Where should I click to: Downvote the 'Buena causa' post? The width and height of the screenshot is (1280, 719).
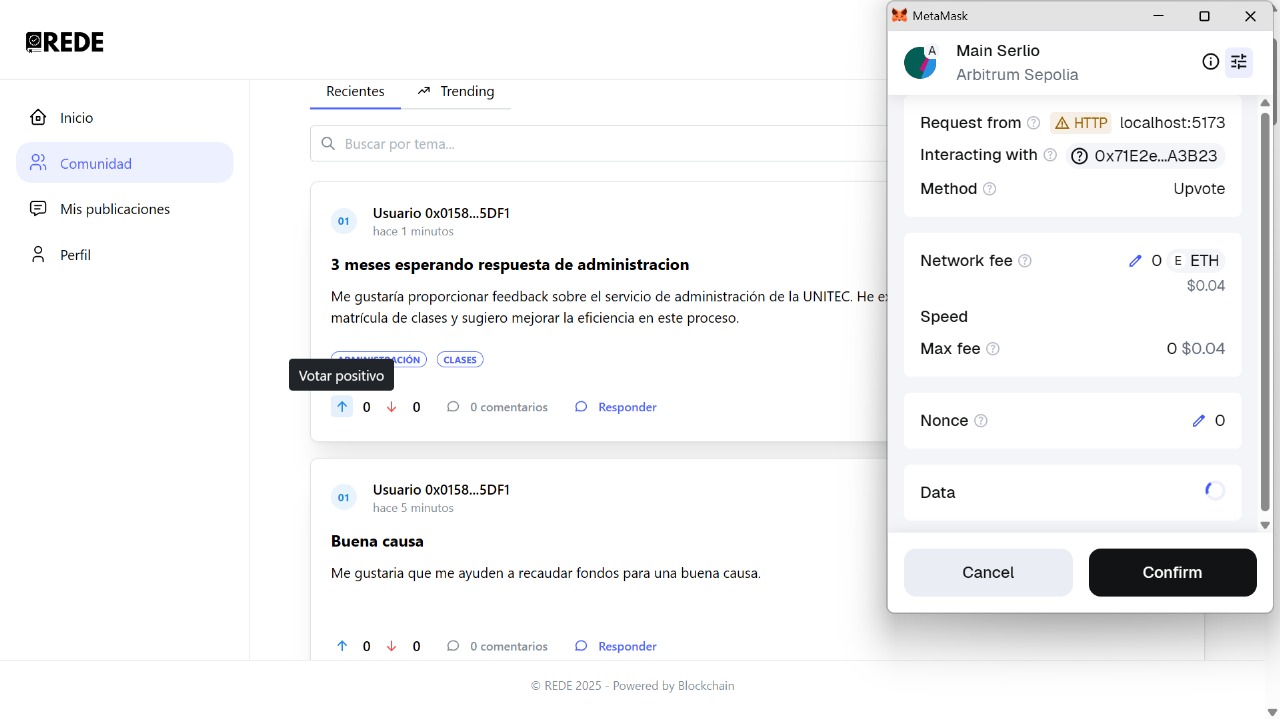coord(392,646)
